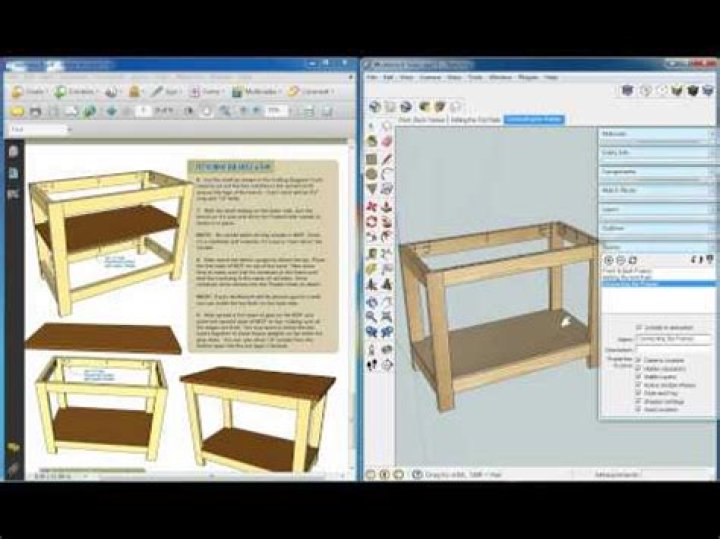Viewport: 720px width, 539px height.
Task: Click the Acrobat Comment button
Action: click(311, 91)
